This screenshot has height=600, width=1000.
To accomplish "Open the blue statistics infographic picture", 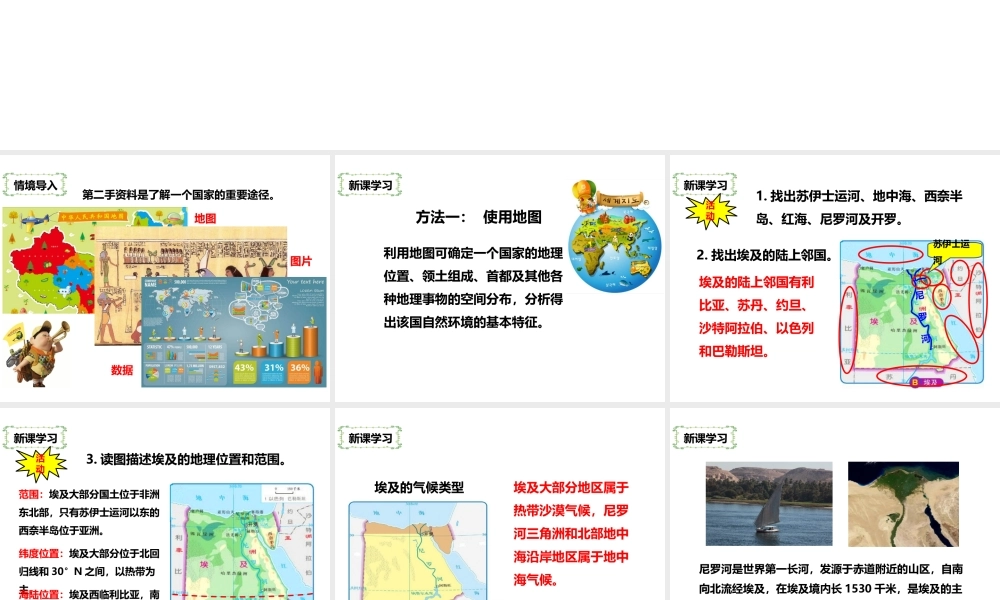I will coord(233,332).
